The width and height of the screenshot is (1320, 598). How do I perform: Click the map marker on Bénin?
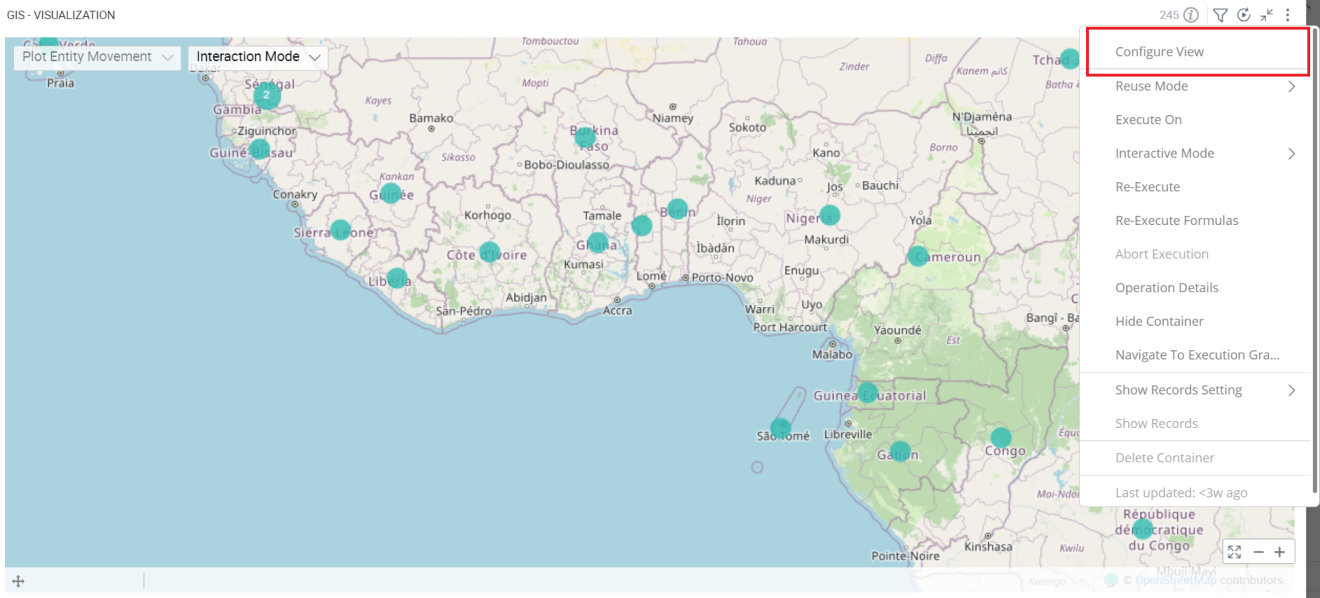coord(678,209)
